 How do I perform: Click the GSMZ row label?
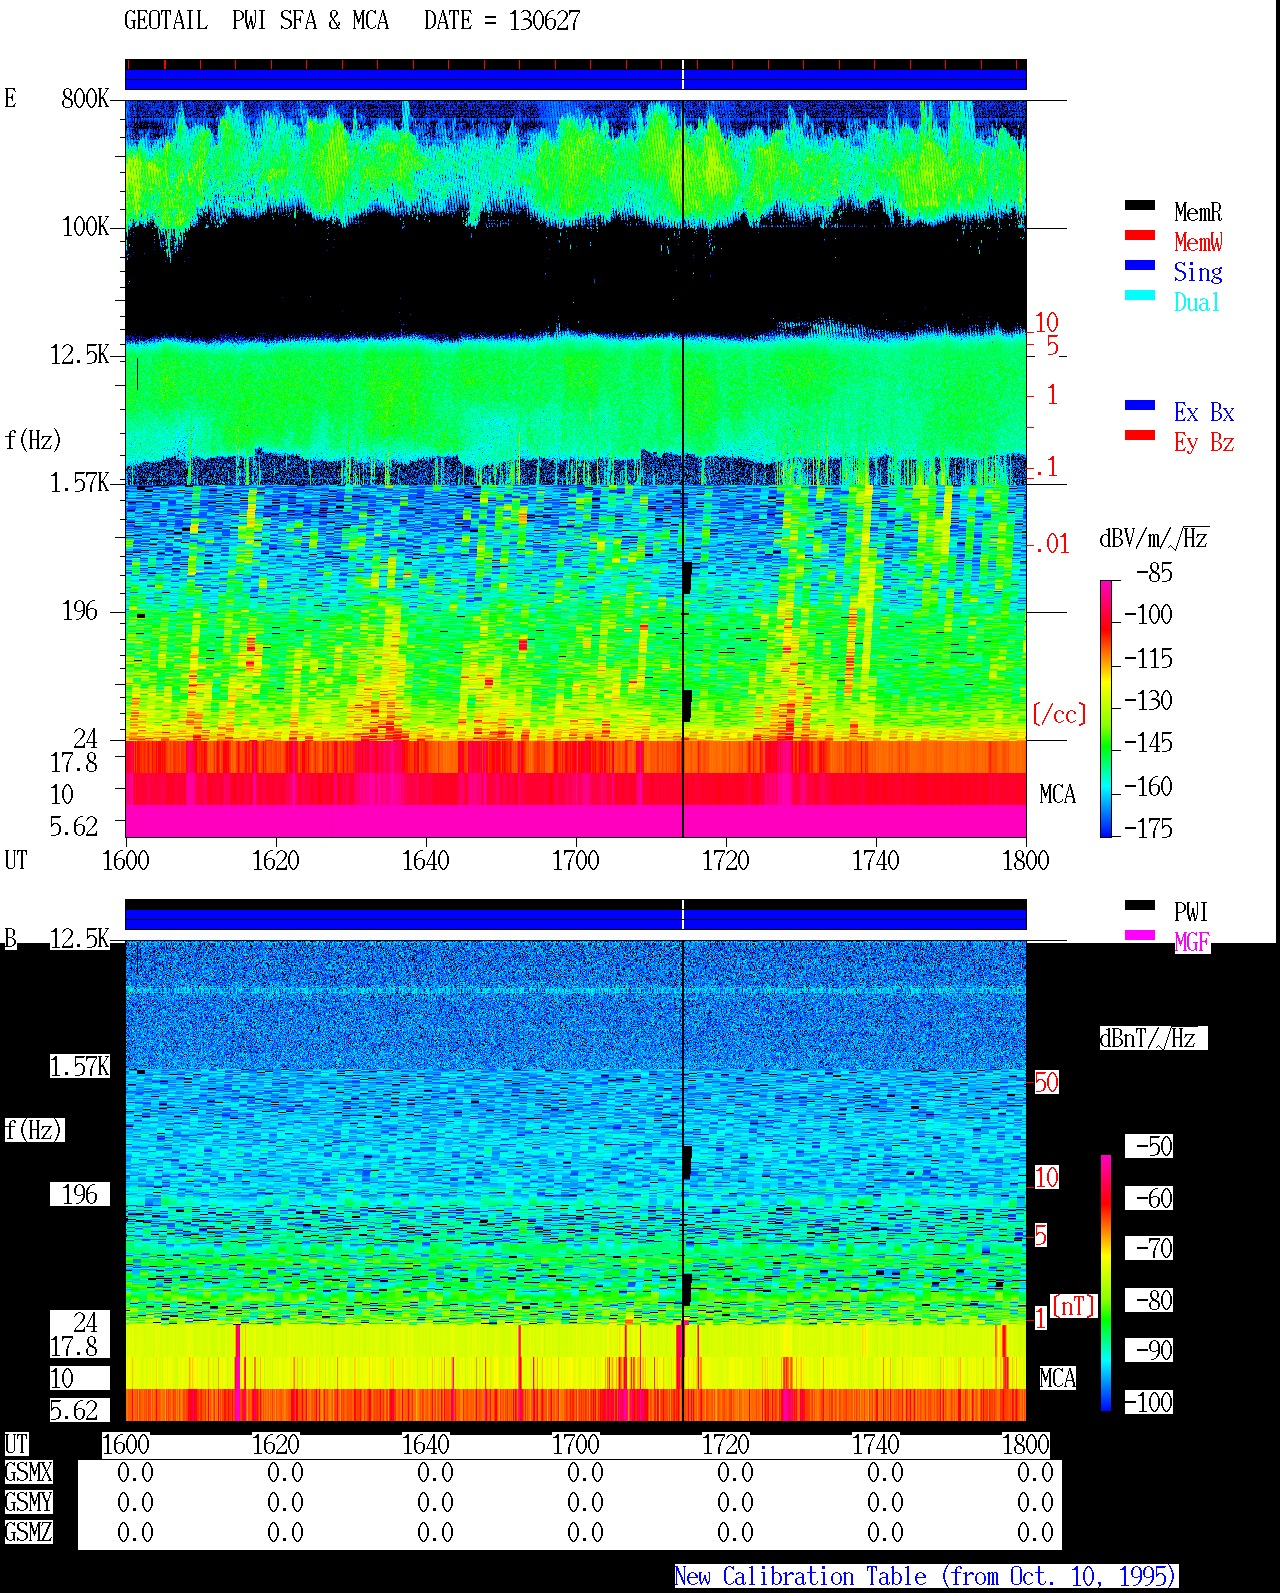pos(28,1532)
